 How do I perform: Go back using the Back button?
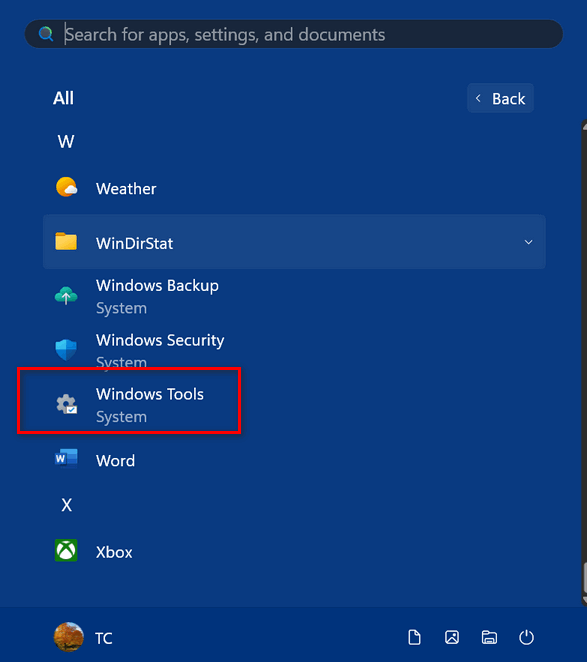pyautogui.click(x=500, y=98)
